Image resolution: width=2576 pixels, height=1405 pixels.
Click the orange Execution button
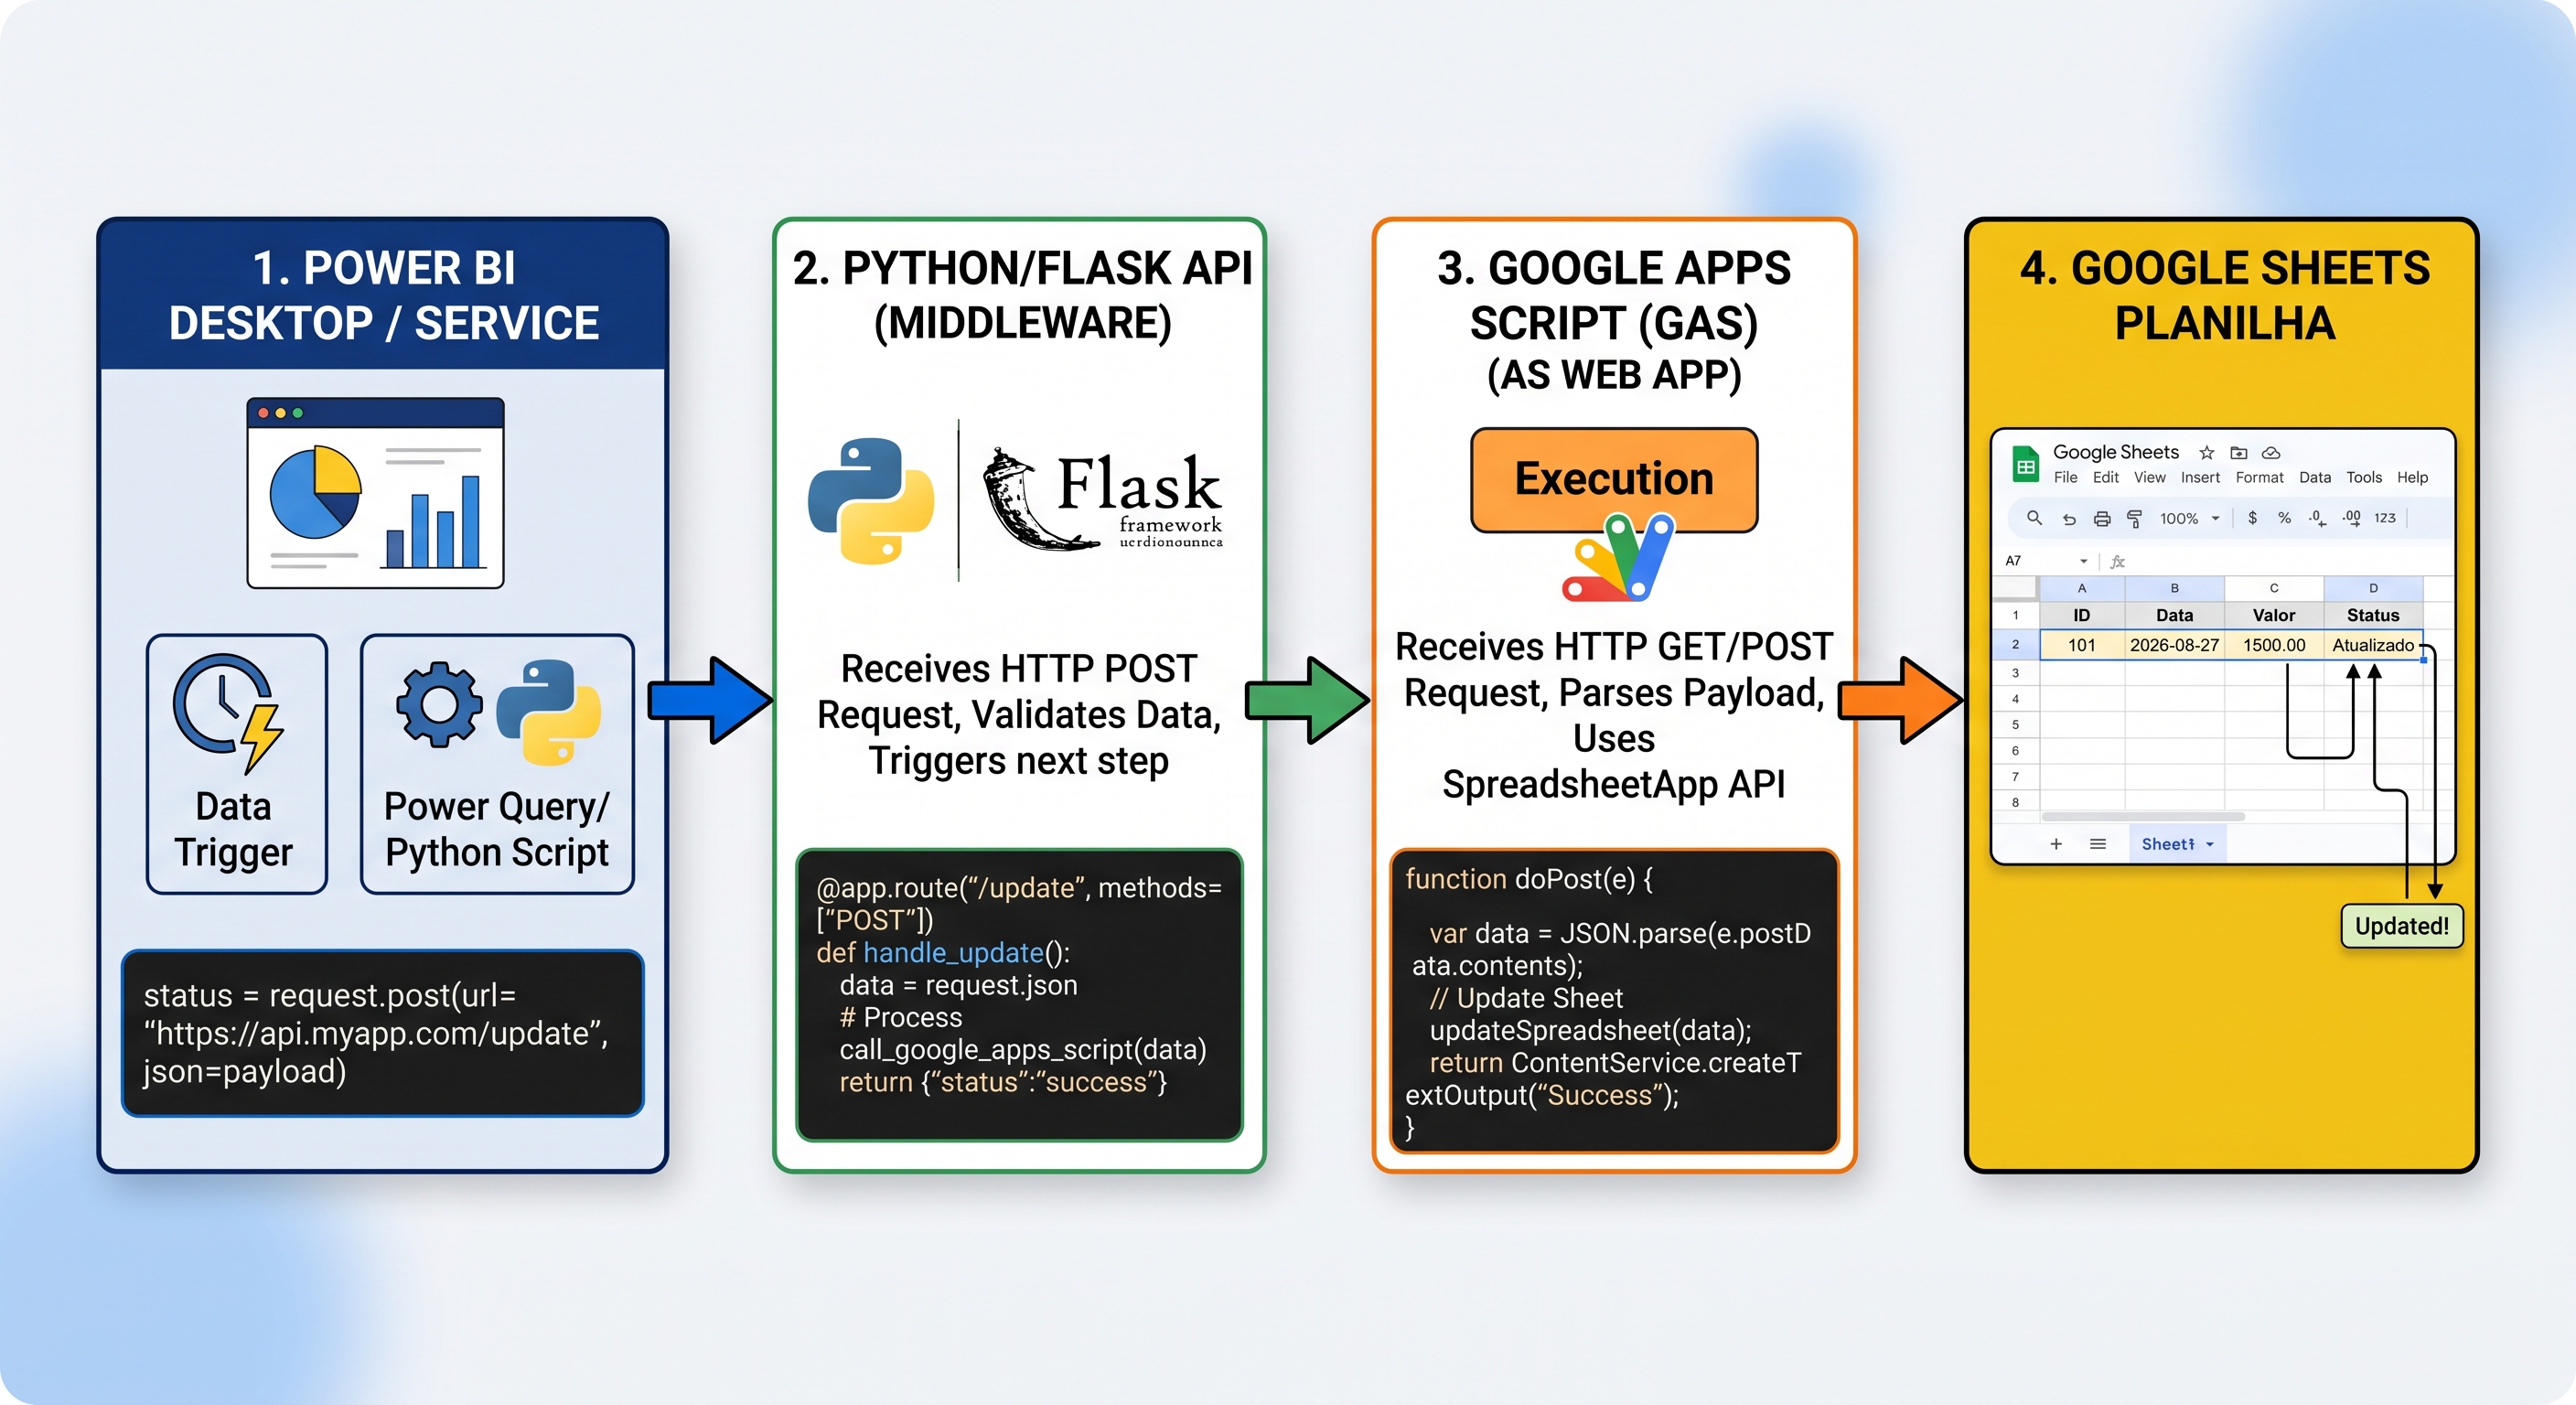point(1614,479)
